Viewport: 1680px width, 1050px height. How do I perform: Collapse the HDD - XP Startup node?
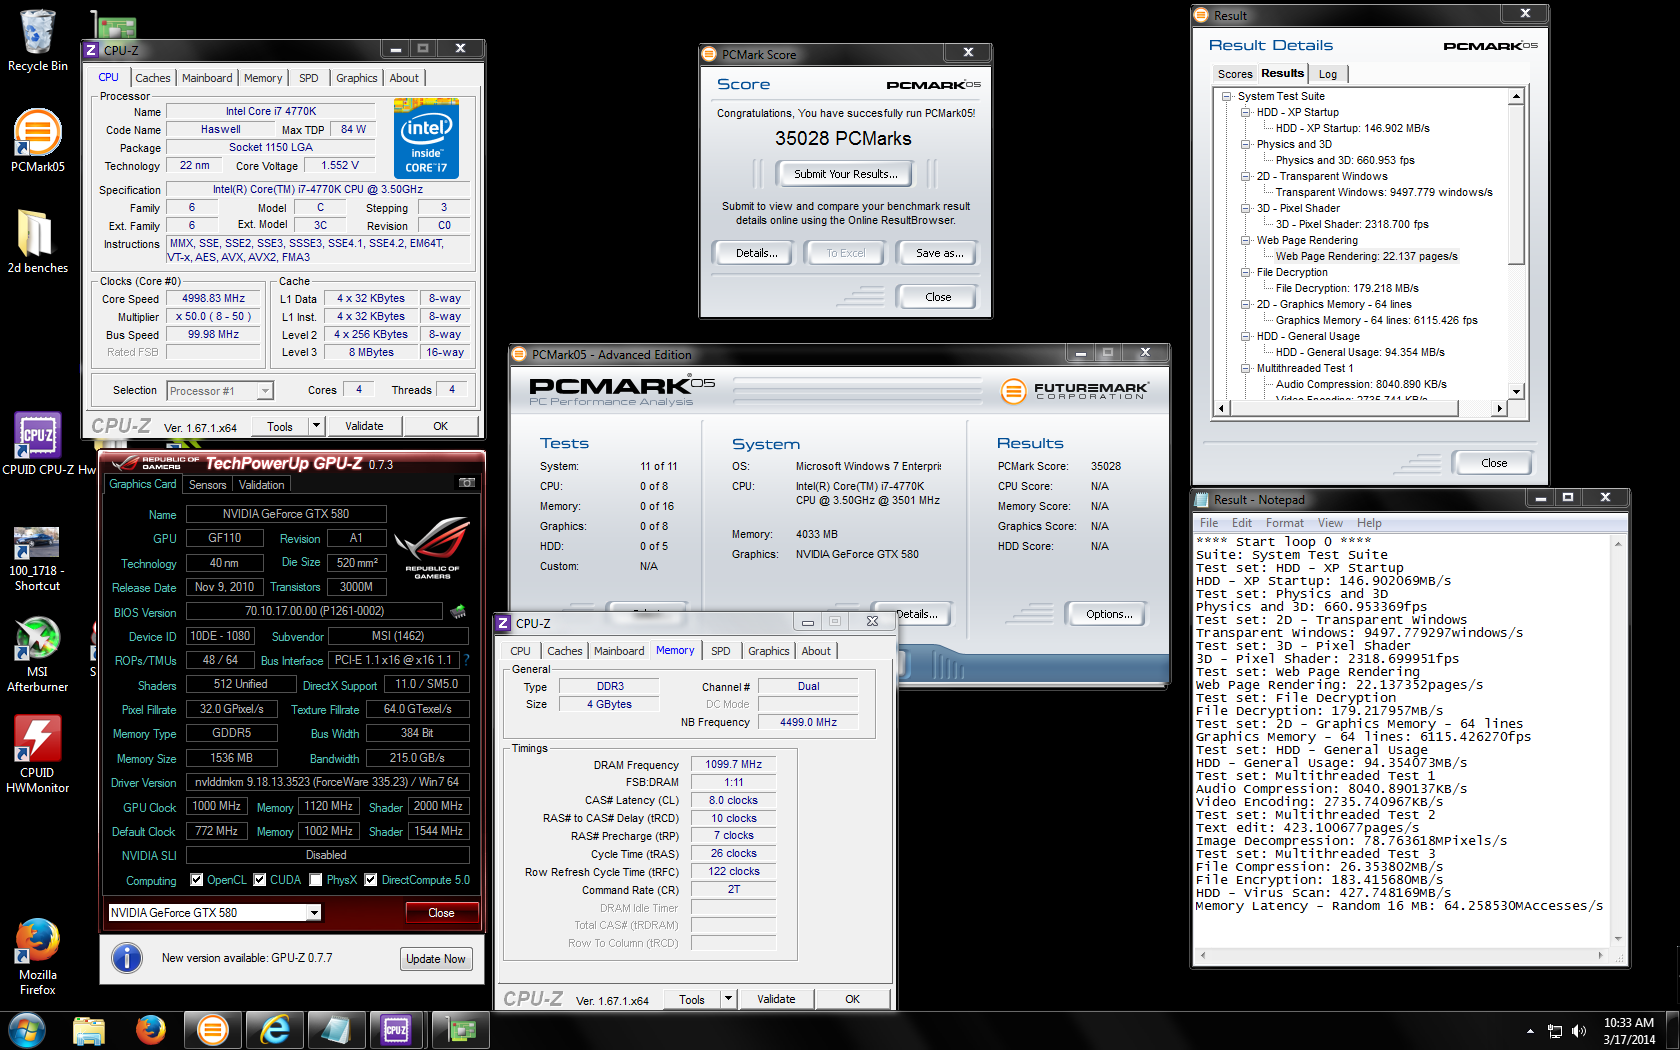[x=1246, y=113]
